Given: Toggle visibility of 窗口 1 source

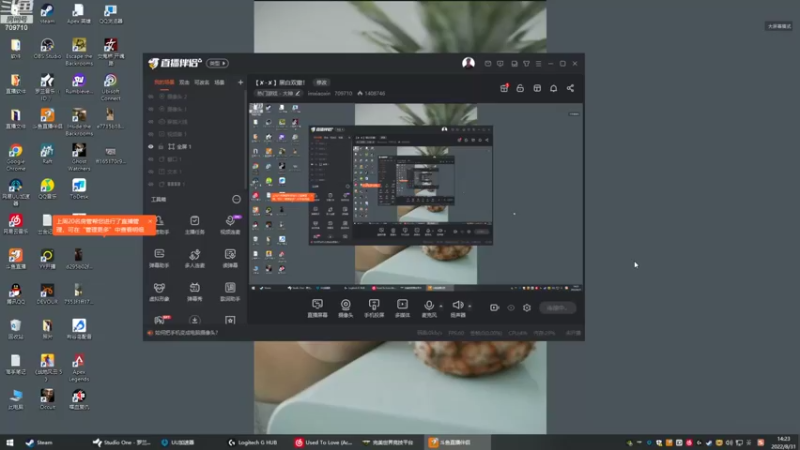Looking at the screenshot, I should [151, 159].
